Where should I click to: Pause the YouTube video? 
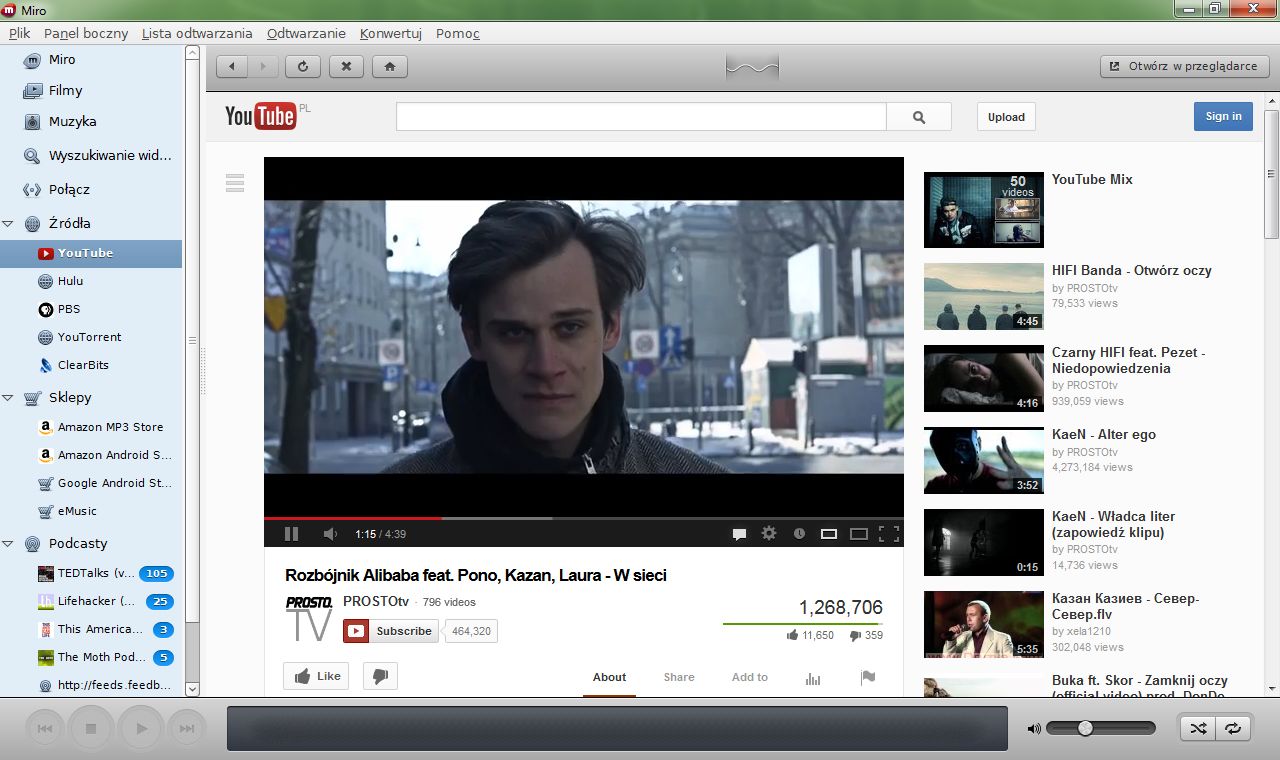(x=291, y=534)
